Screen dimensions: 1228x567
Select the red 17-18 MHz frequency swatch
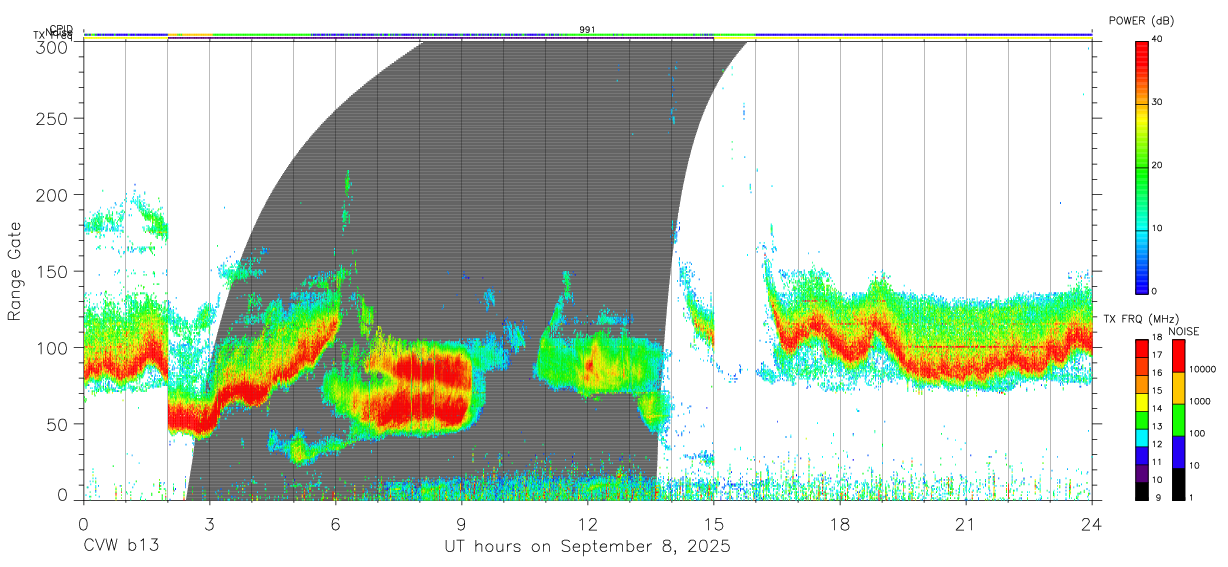1142,348
